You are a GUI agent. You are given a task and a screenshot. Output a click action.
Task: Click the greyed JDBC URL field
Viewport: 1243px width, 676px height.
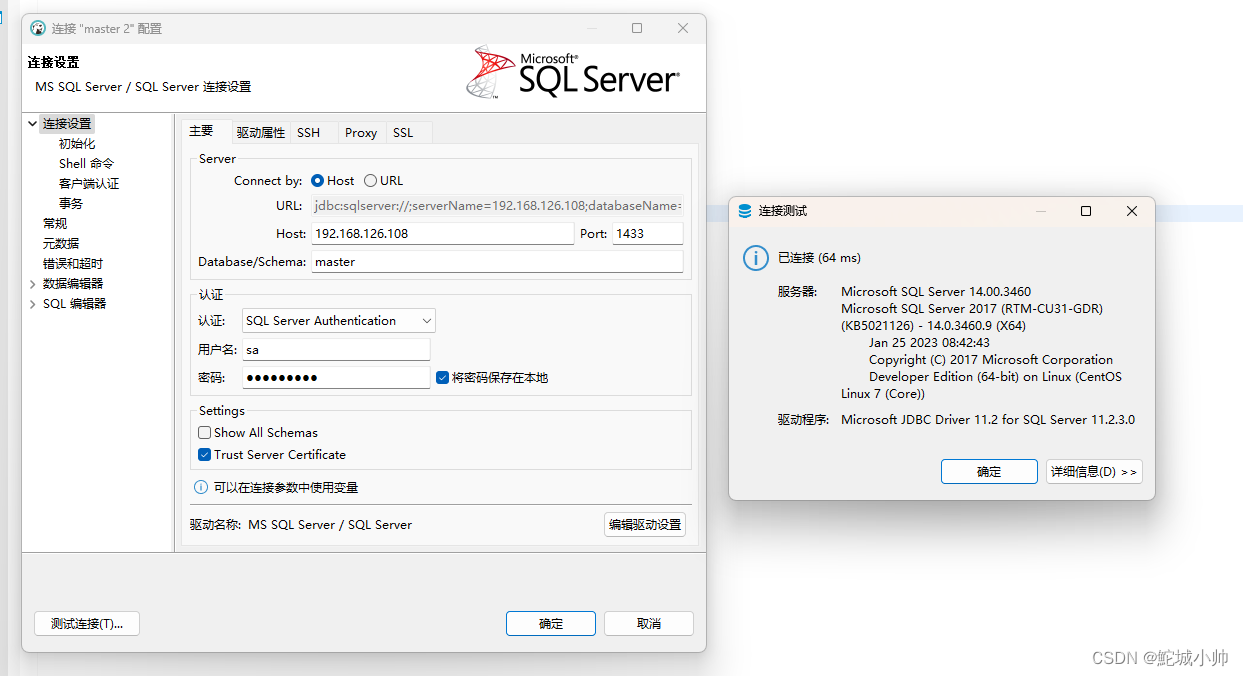pos(497,205)
